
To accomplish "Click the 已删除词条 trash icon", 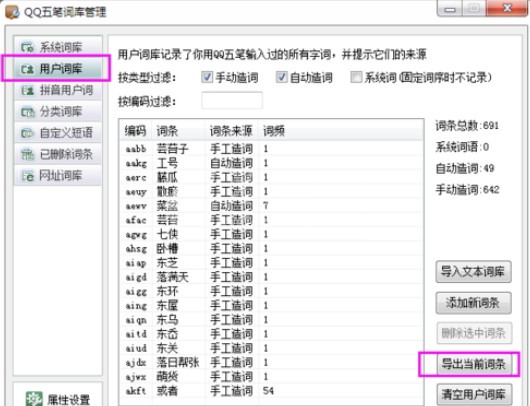I will pos(27,154).
